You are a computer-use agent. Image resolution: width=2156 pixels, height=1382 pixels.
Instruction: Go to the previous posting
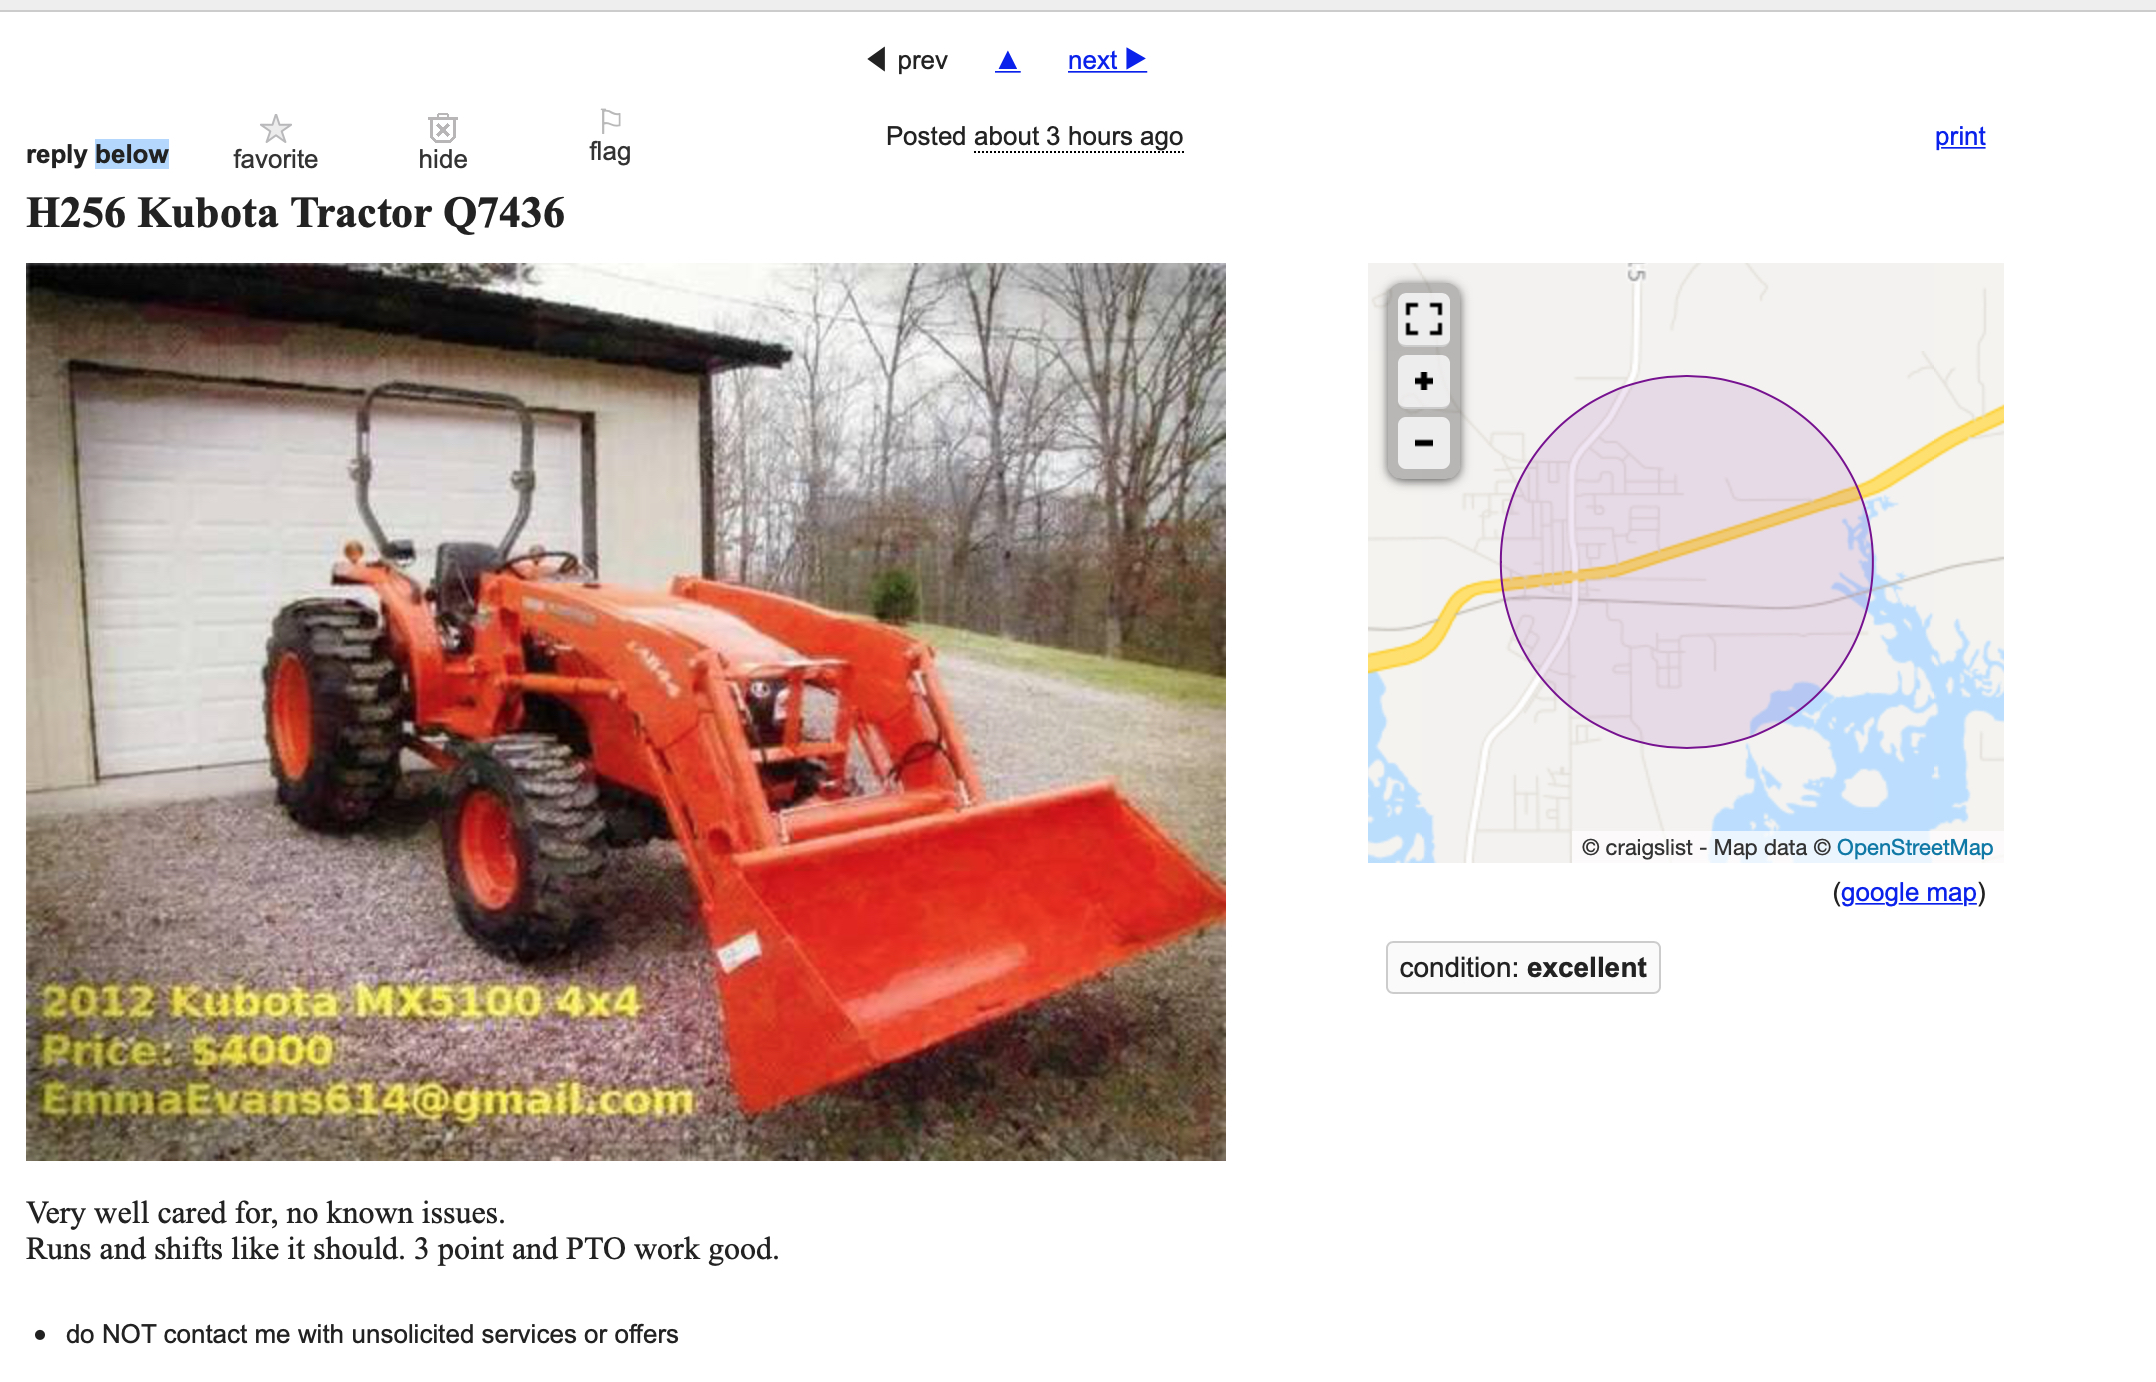pyautogui.click(x=907, y=60)
